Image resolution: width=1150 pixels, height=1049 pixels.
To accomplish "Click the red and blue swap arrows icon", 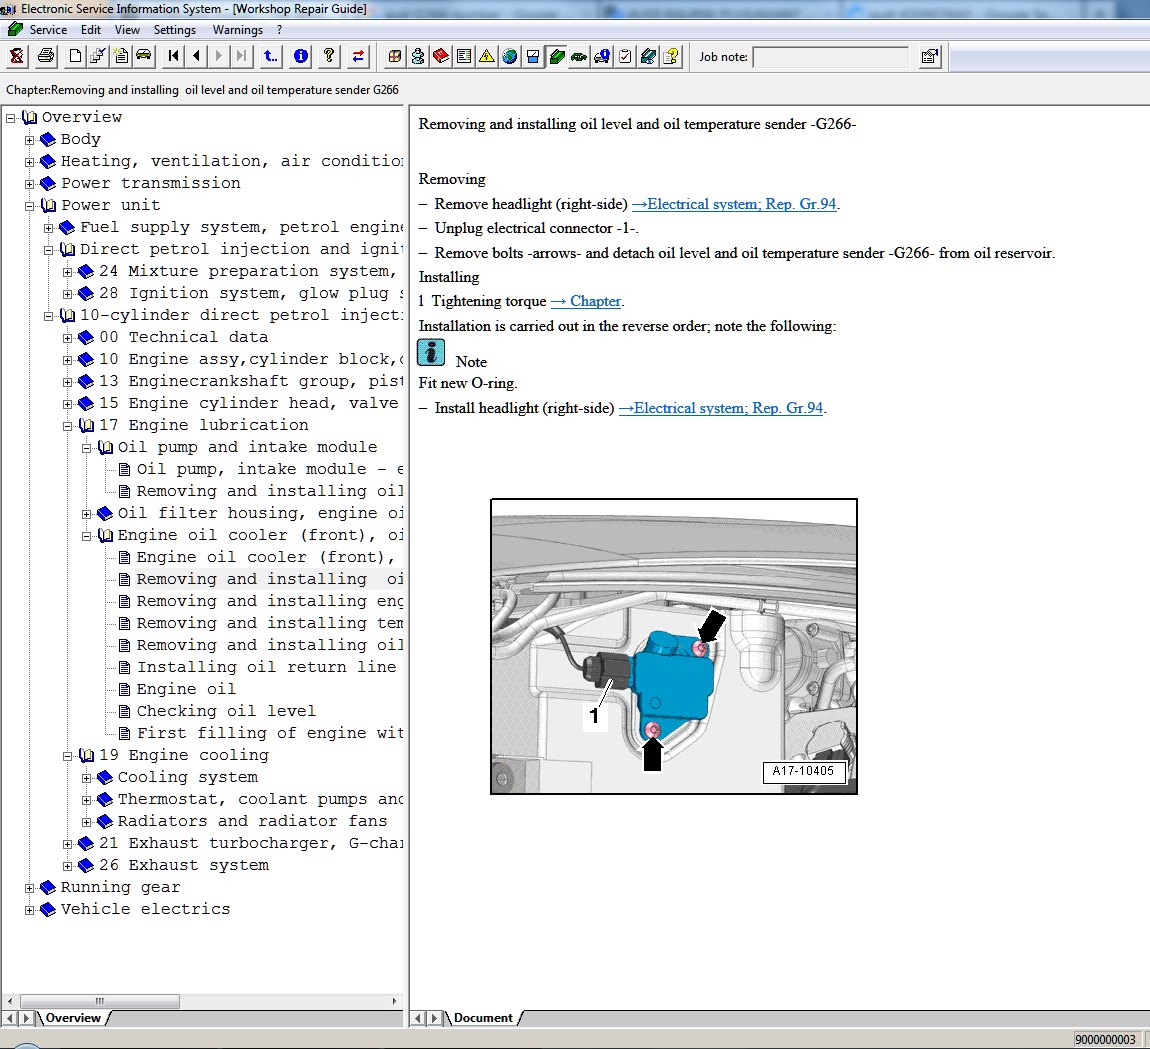I will tap(358, 56).
